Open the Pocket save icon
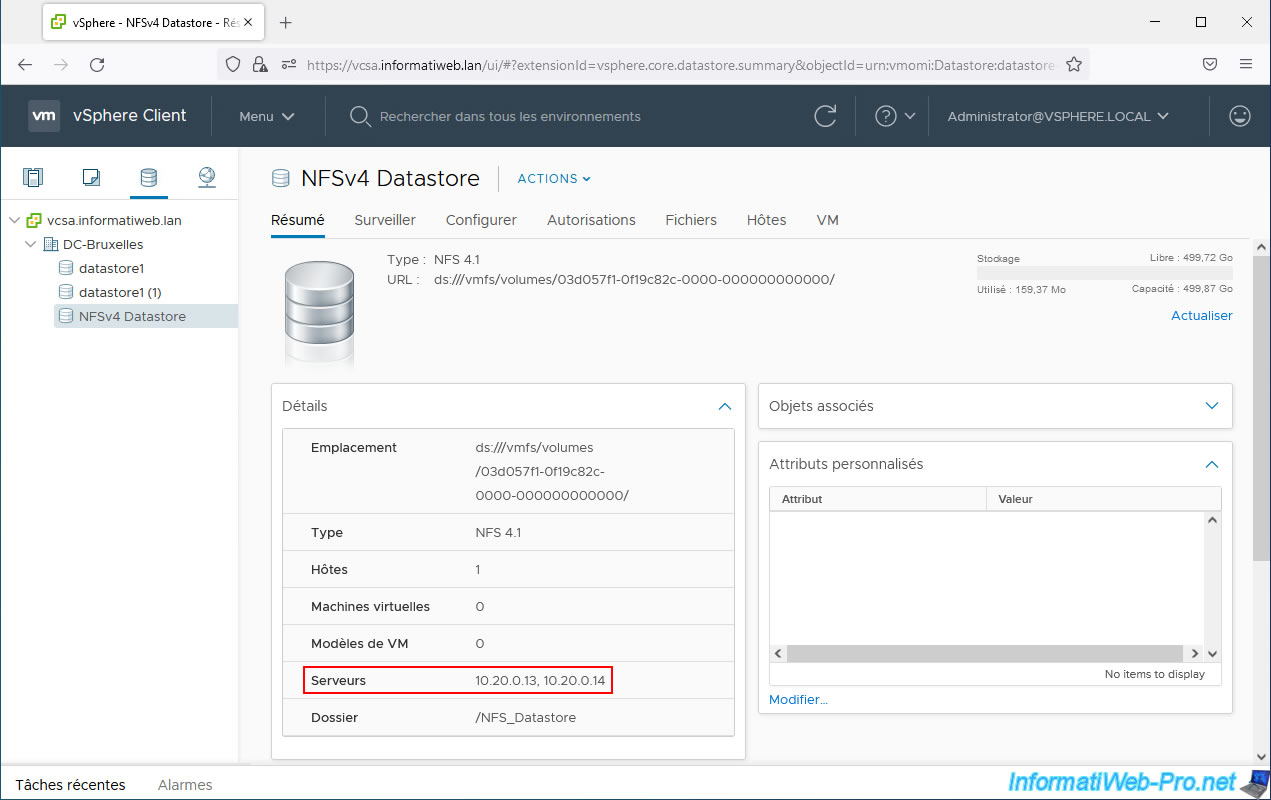Viewport: 1271px width, 800px height. pyautogui.click(x=1209, y=64)
